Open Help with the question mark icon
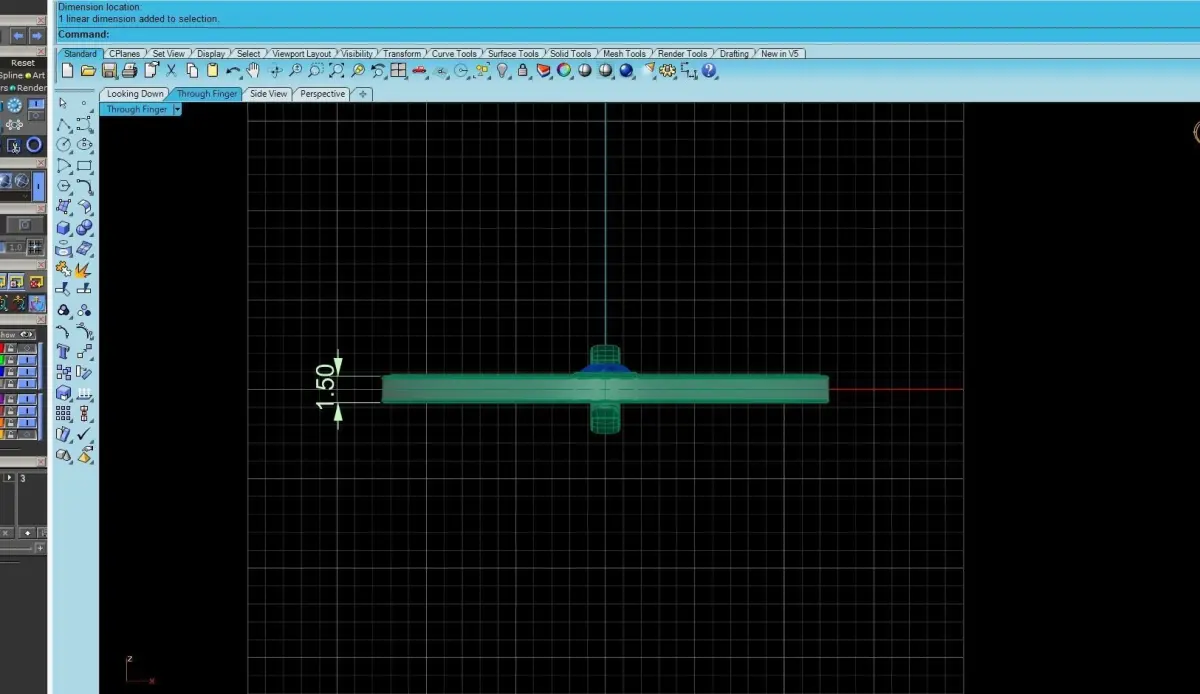 click(x=710, y=71)
